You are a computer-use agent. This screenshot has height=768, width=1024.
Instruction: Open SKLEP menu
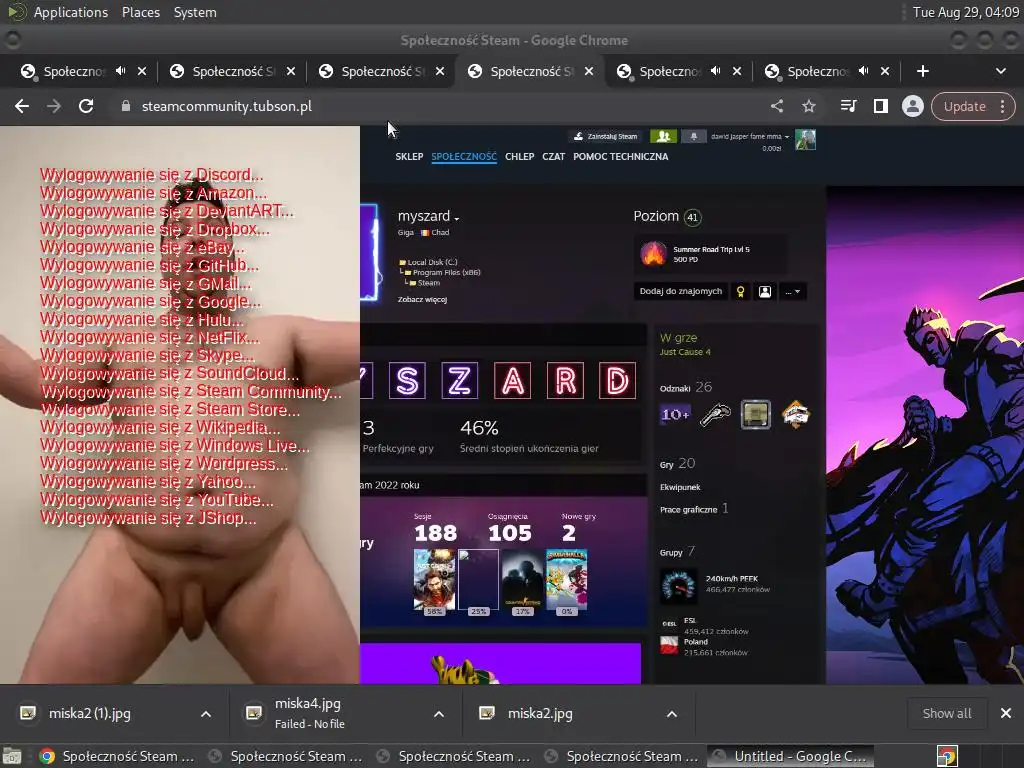409,157
